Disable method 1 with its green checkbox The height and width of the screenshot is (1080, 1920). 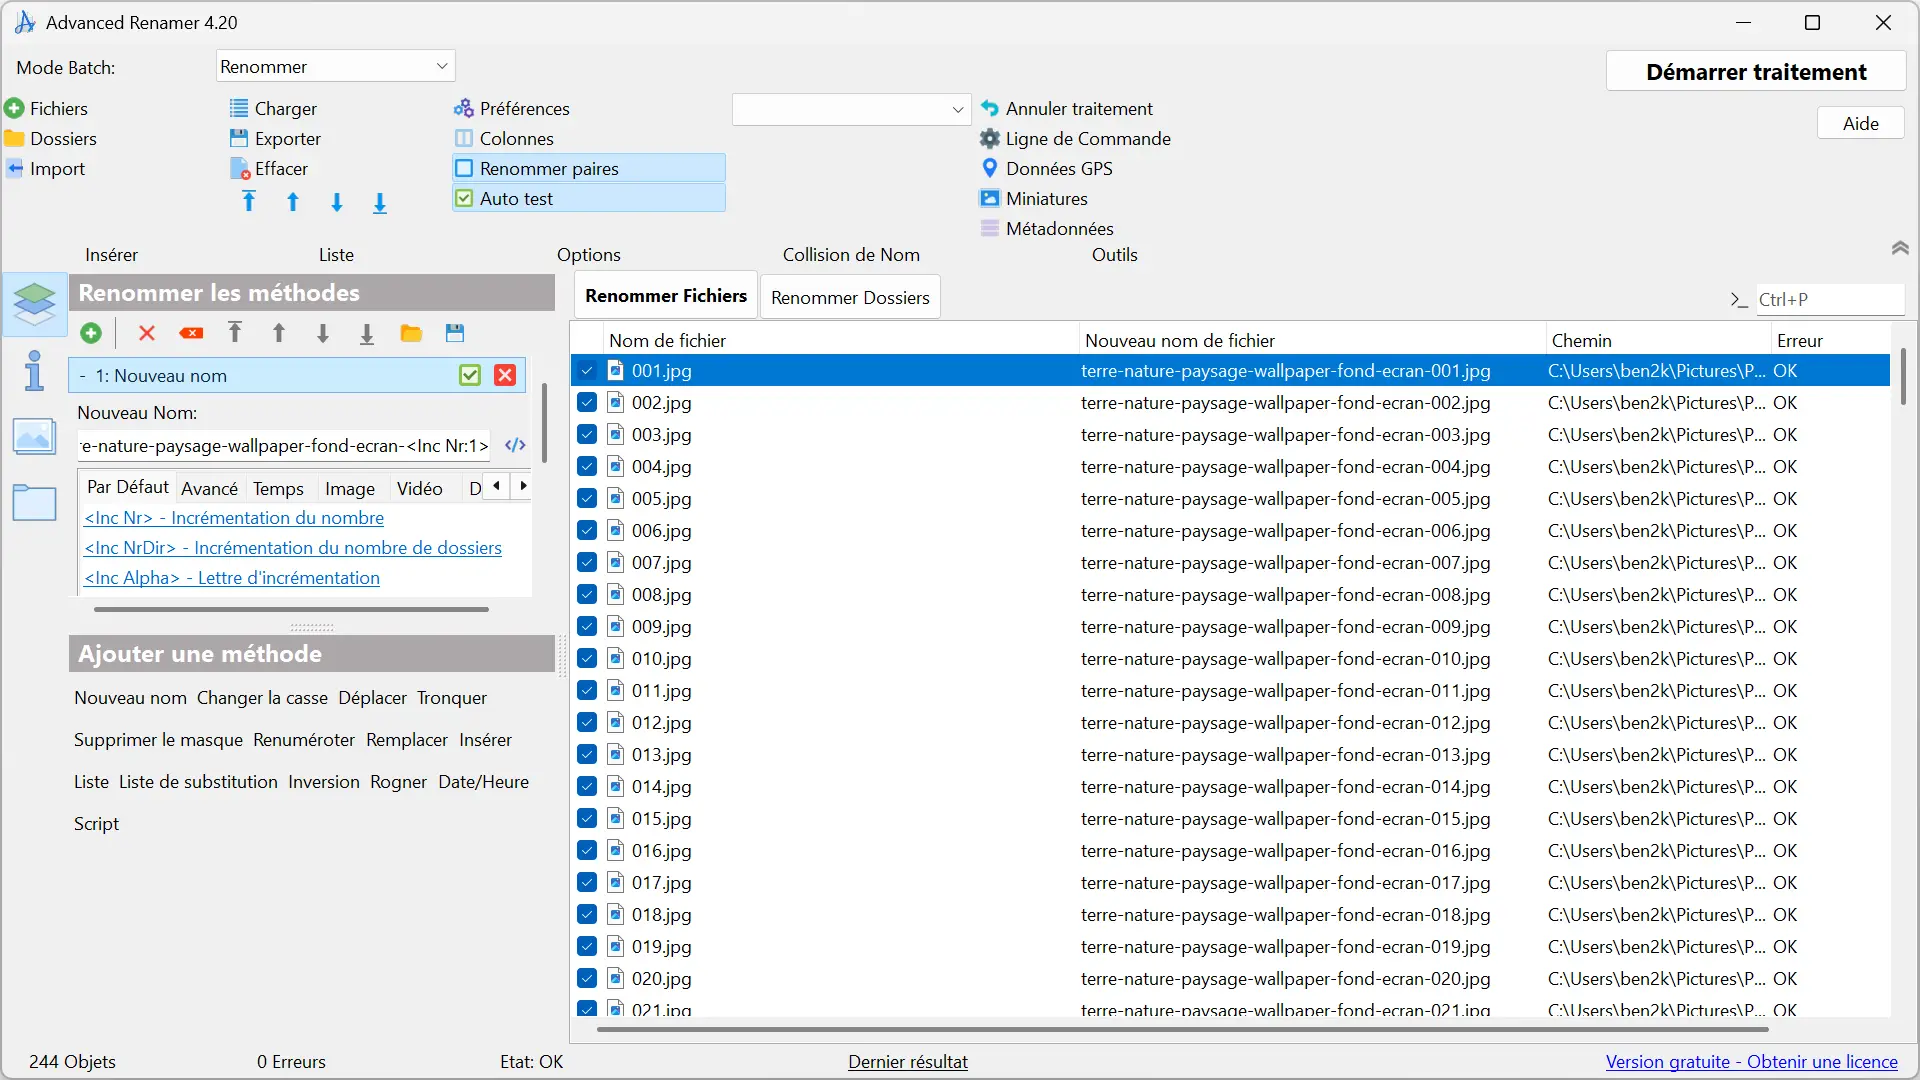pos(470,375)
